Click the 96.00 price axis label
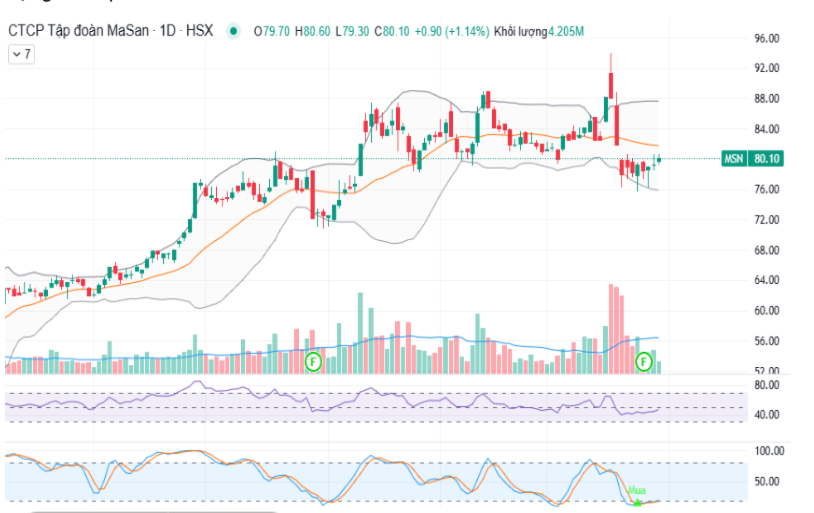This screenshot has width=814, height=513. [767, 38]
